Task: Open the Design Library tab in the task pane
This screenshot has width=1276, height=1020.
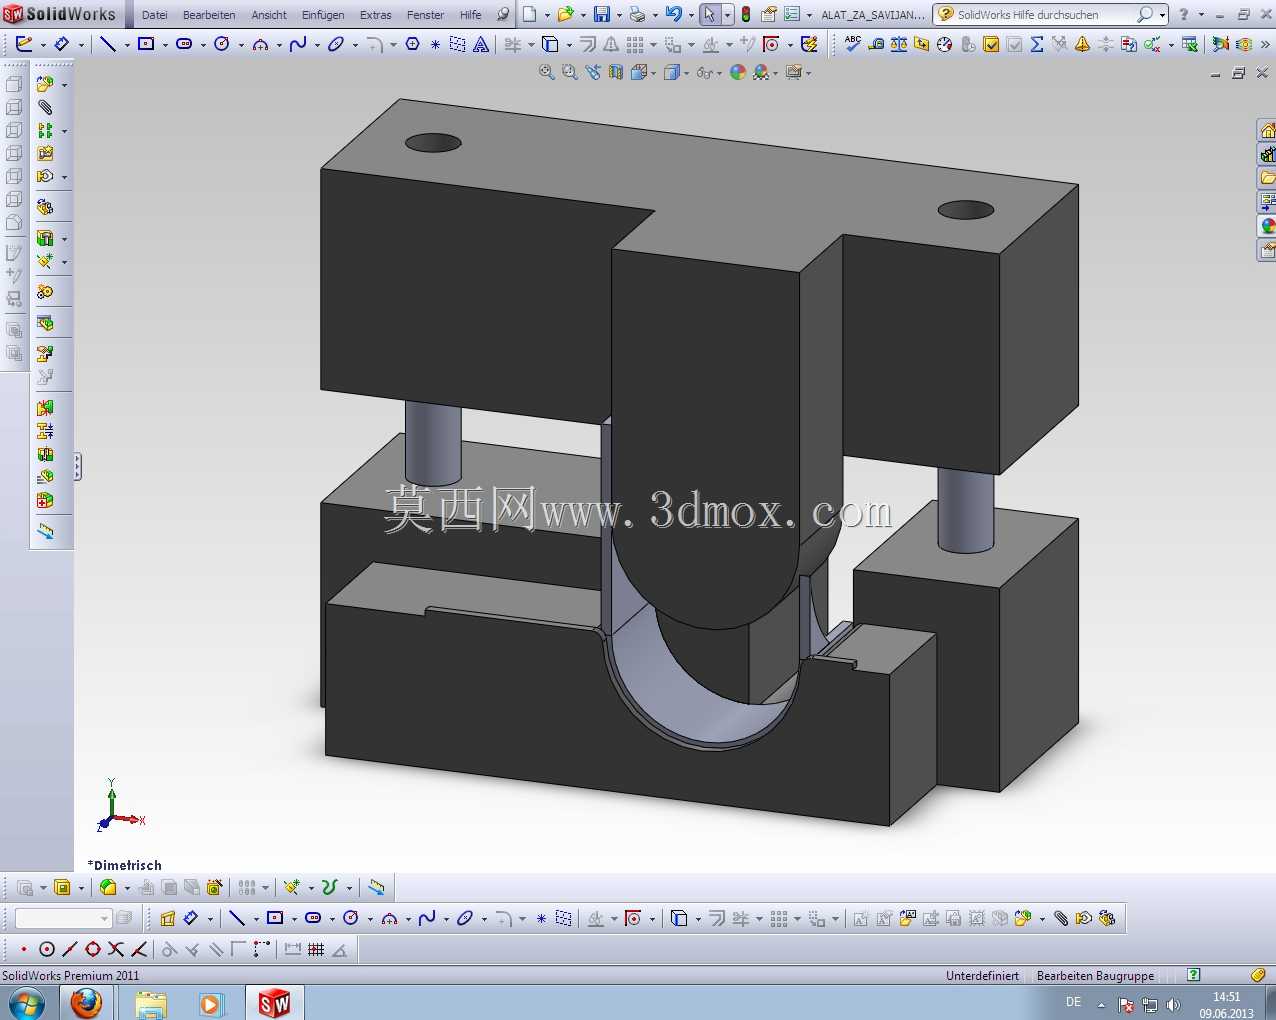Action: (x=1267, y=155)
